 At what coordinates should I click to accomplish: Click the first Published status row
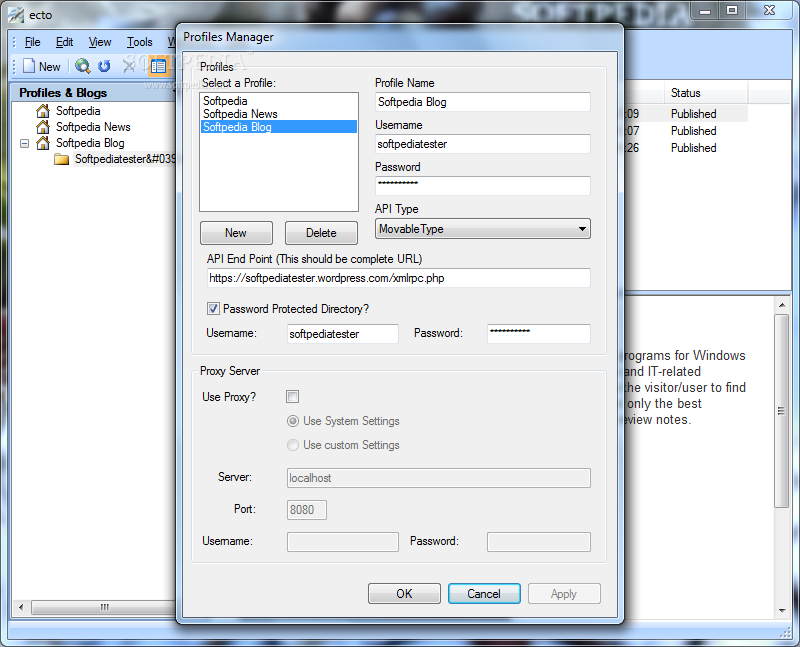click(x=694, y=114)
